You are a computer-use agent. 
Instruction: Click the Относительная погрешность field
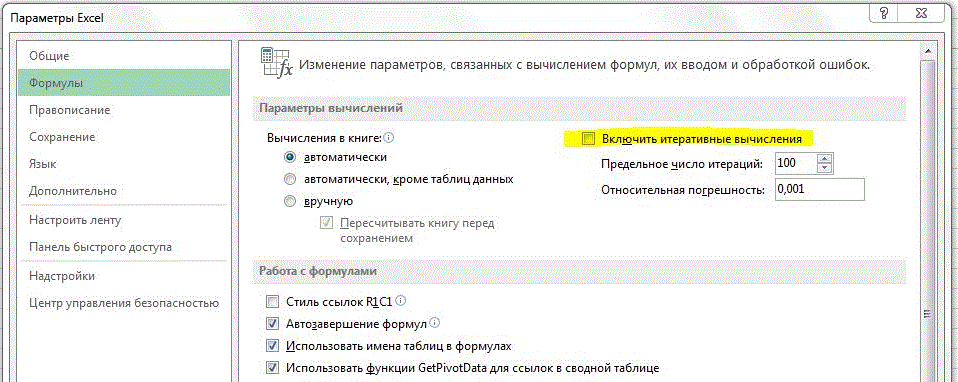pos(819,189)
